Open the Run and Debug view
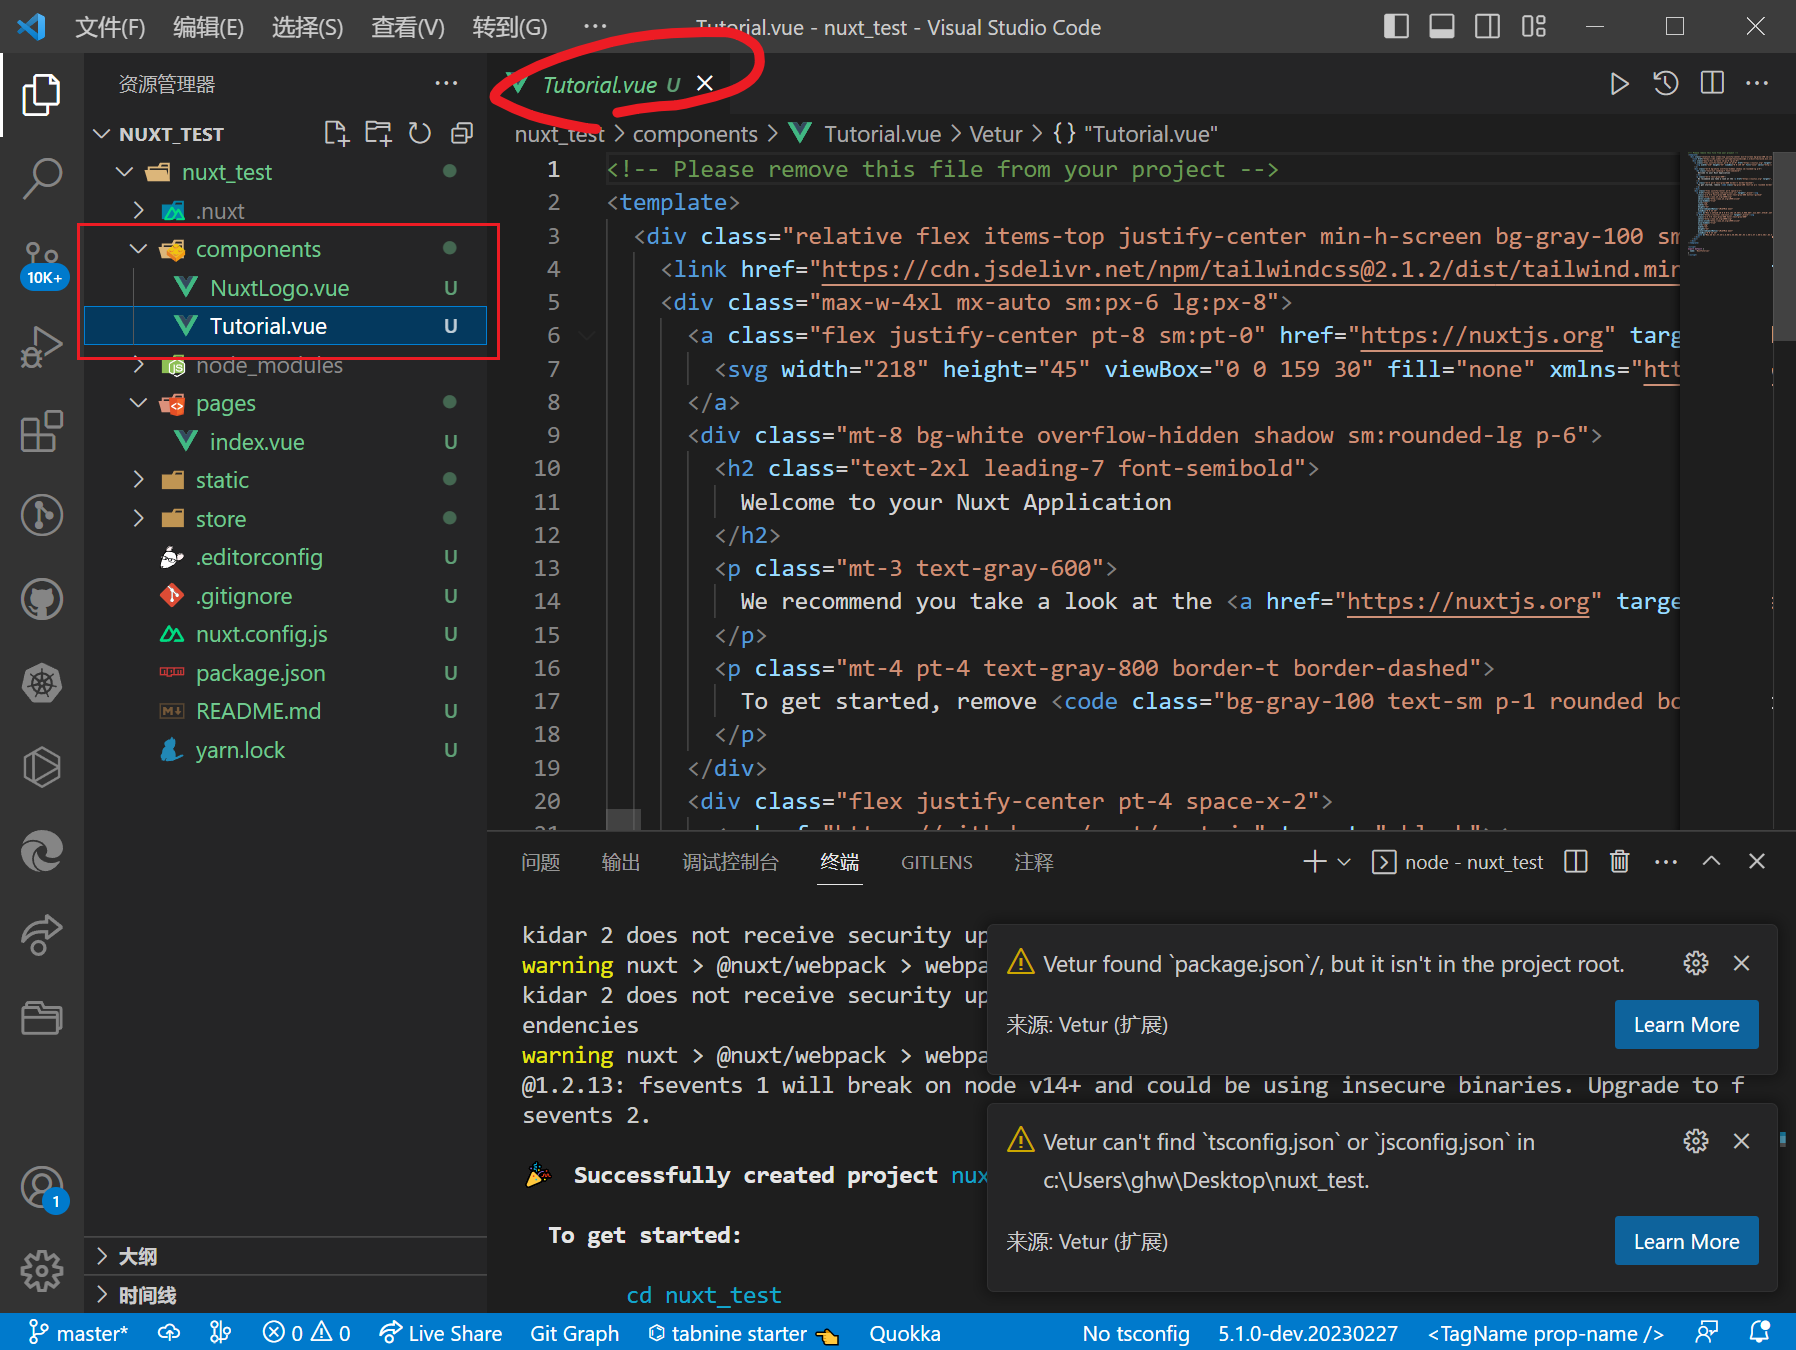 41,347
